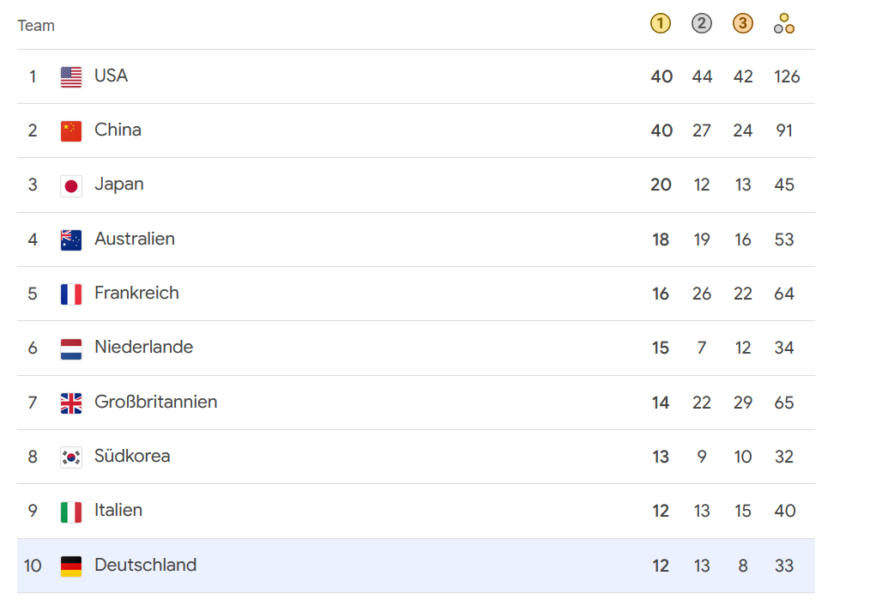870x600 pixels.
Task: Click USA's total of 126 medals
Action: [x=786, y=76]
